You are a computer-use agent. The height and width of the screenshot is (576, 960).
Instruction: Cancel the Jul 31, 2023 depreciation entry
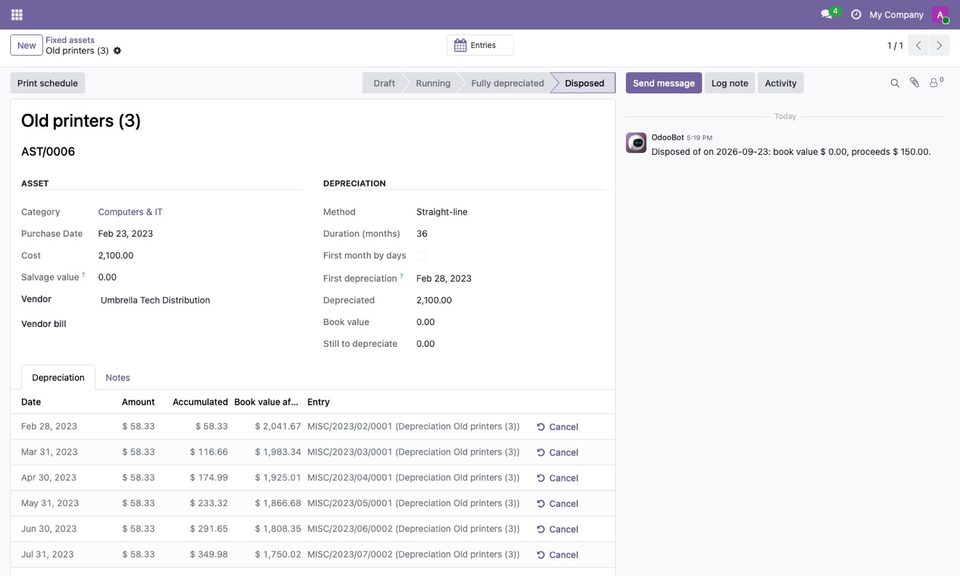click(x=558, y=555)
